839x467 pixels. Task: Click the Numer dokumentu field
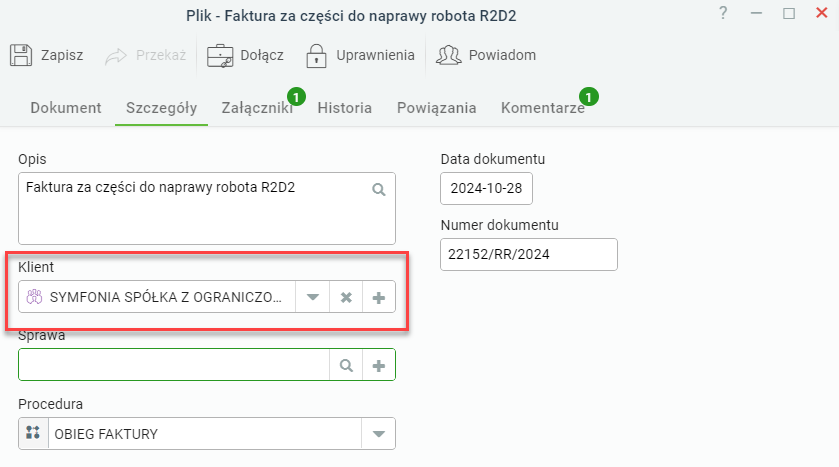tap(529, 255)
